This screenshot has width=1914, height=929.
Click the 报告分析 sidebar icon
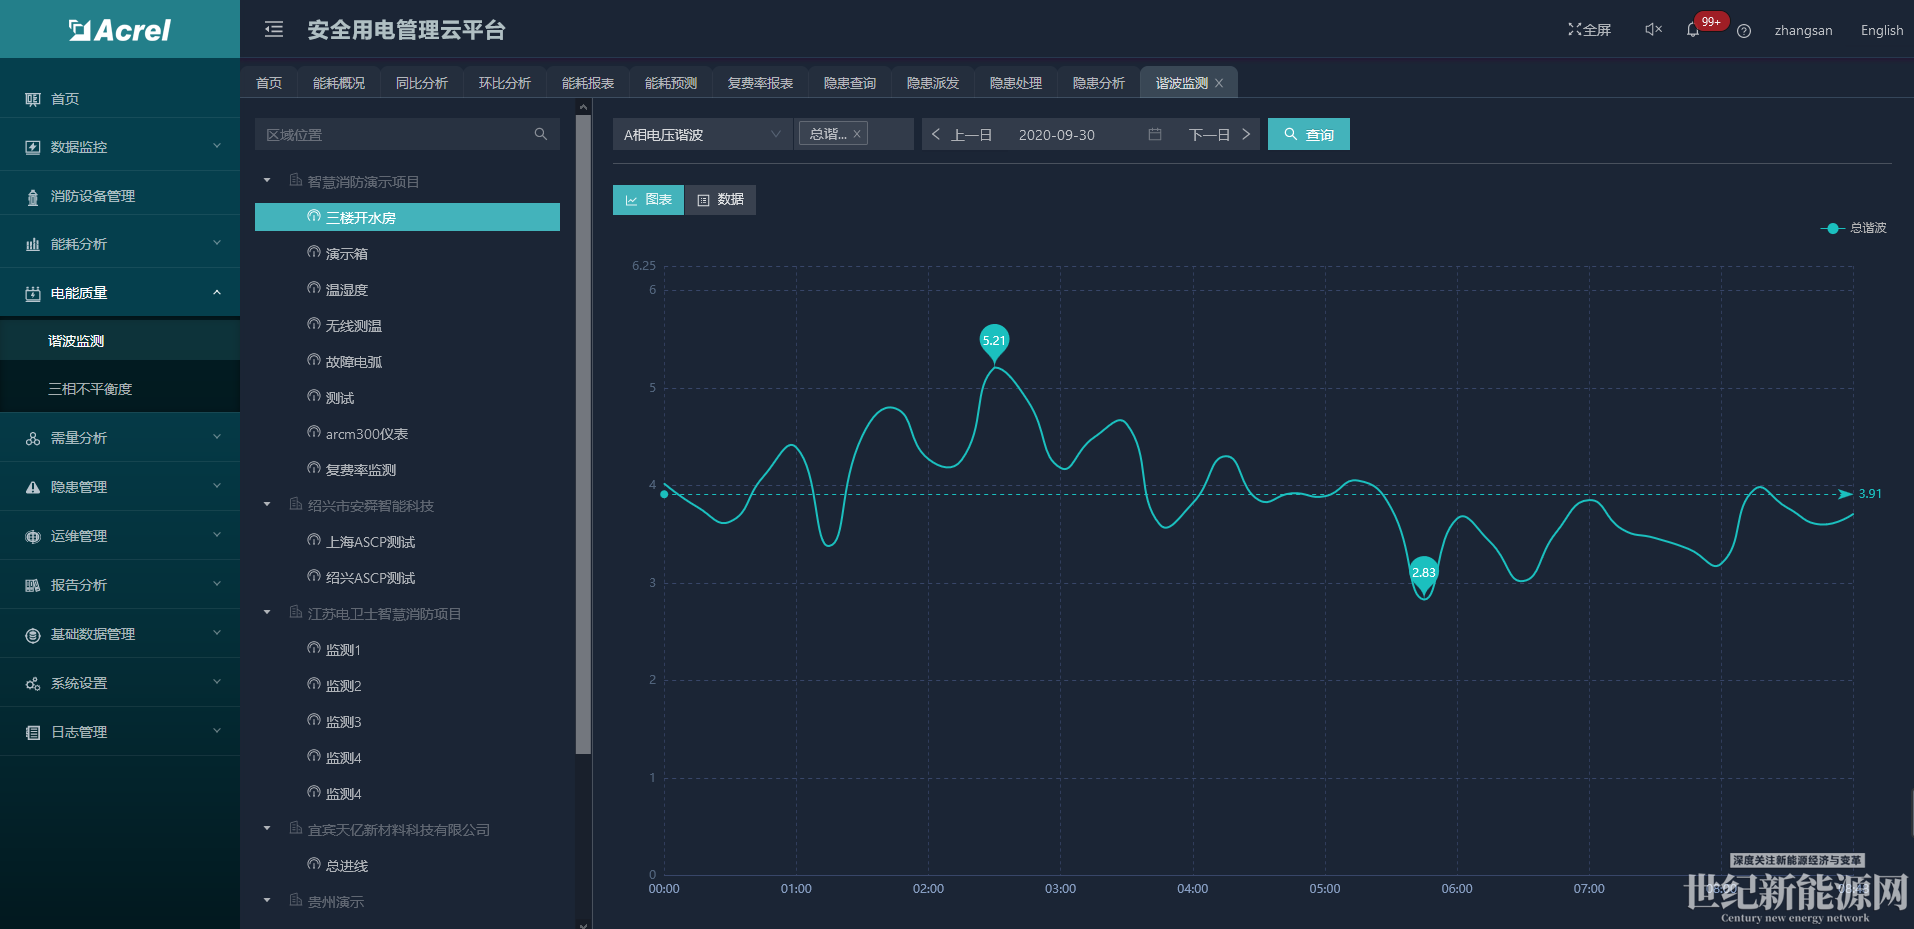pos(33,585)
